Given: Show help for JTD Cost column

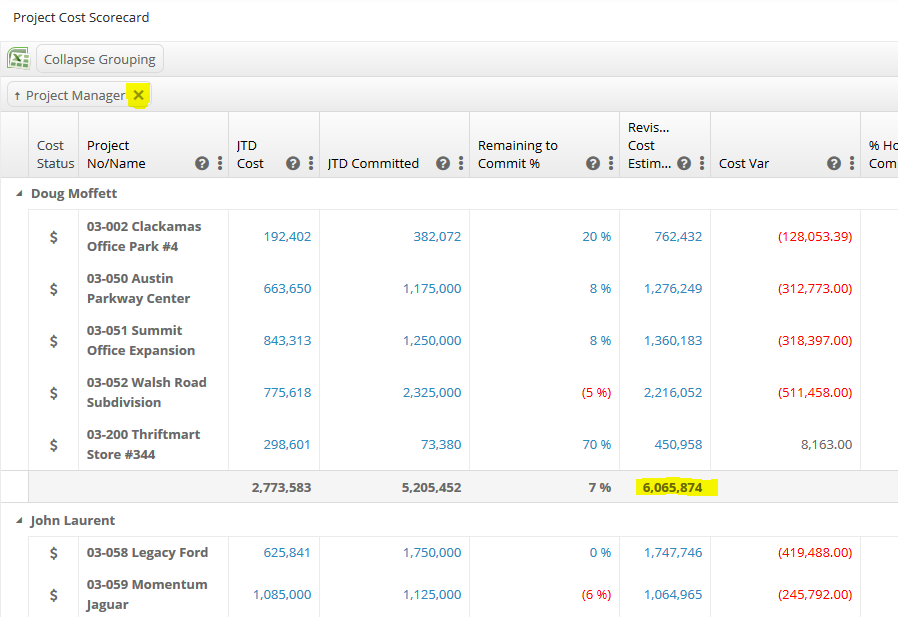Looking at the screenshot, I should (293, 163).
